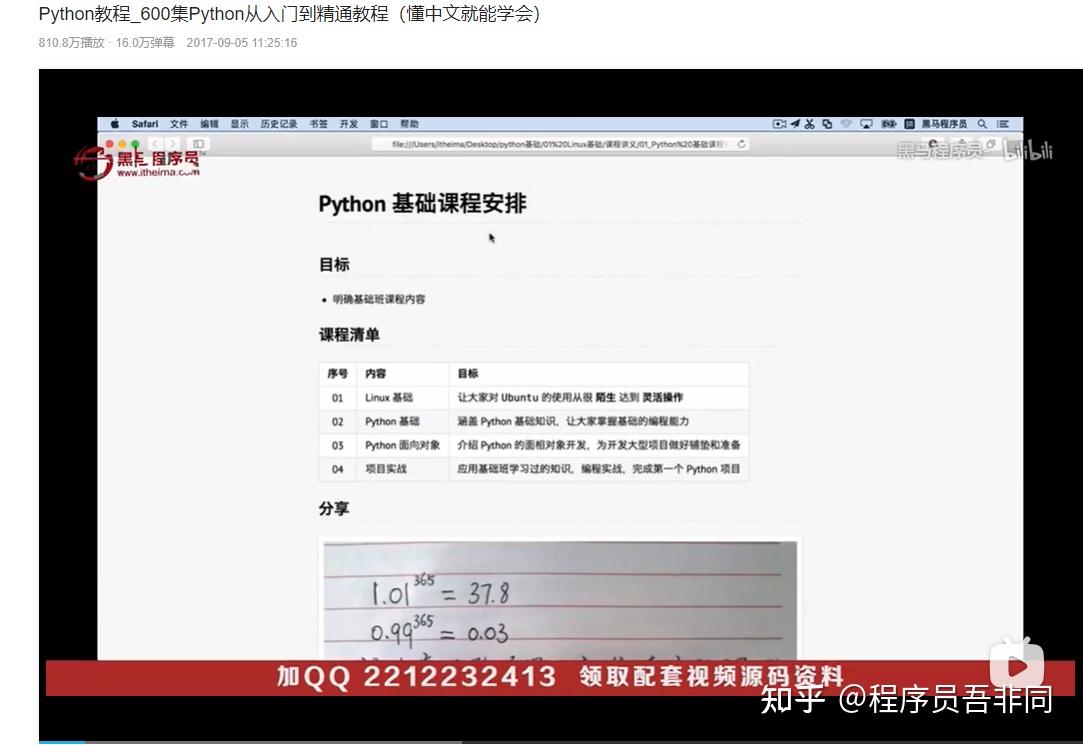Click the green fullscreen window button
Image resolution: width=1083 pixels, height=745 pixels.
click(x=133, y=141)
